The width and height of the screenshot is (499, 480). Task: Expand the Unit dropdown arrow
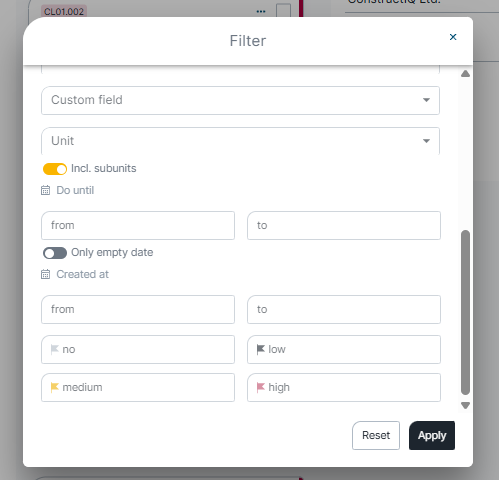[x=426, y=141]
